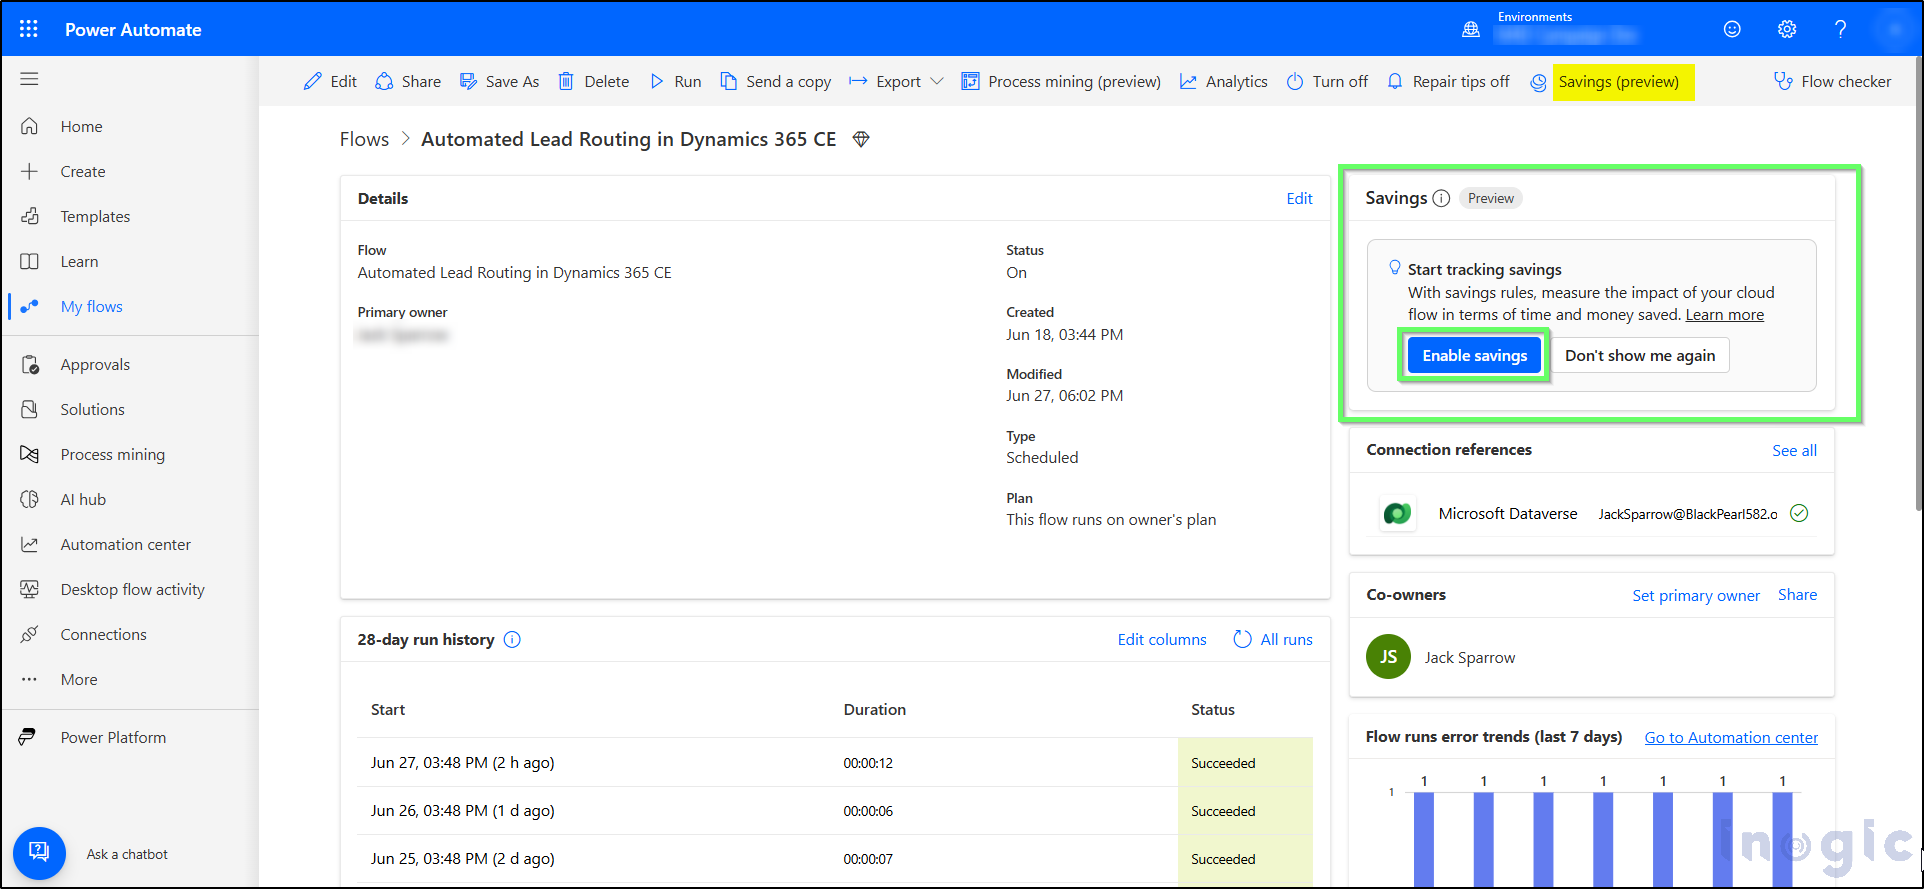Toggle Repair tips off

(1448, 81)
